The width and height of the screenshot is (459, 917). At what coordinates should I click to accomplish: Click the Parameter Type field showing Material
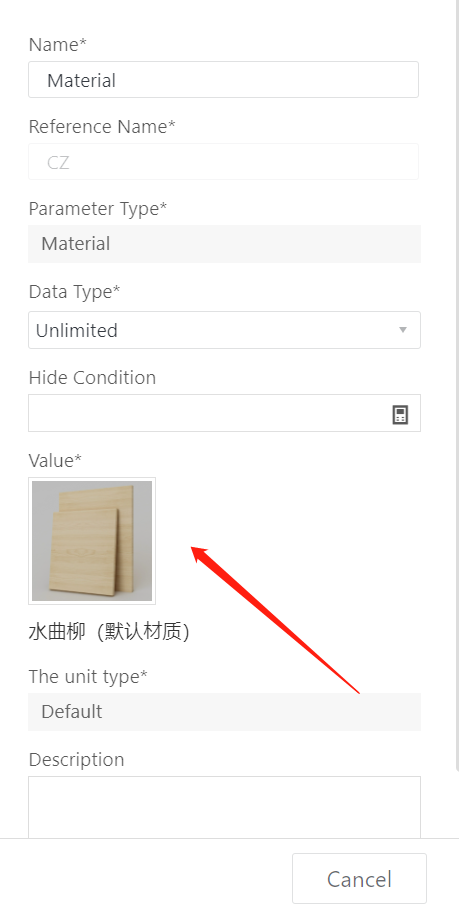[225, 244]
